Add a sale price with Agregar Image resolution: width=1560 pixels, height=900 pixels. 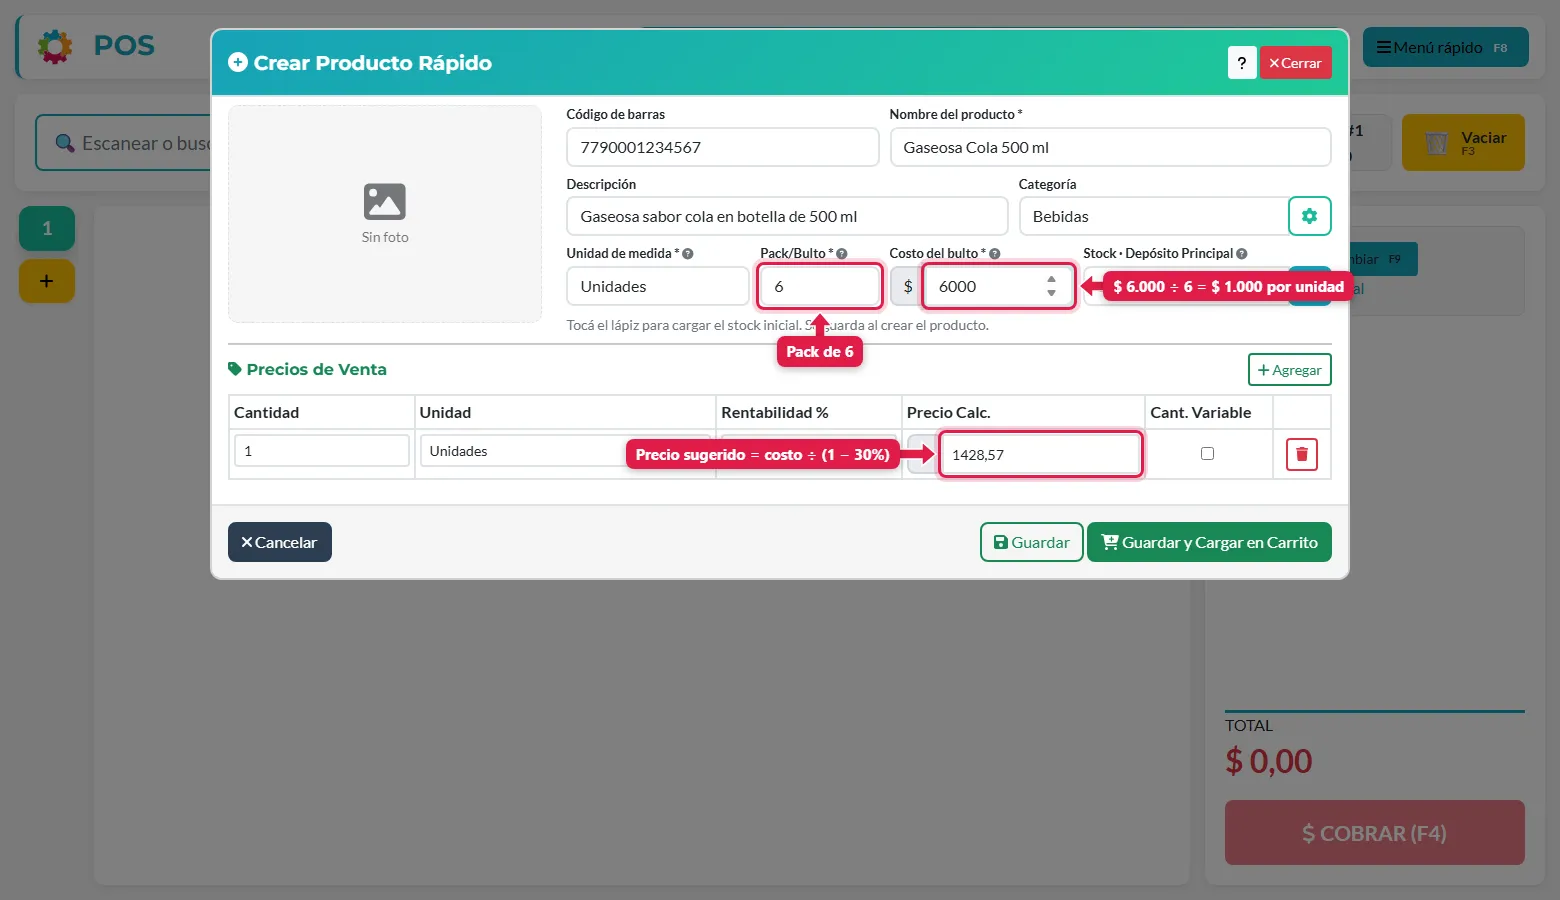pos(1289,370)
